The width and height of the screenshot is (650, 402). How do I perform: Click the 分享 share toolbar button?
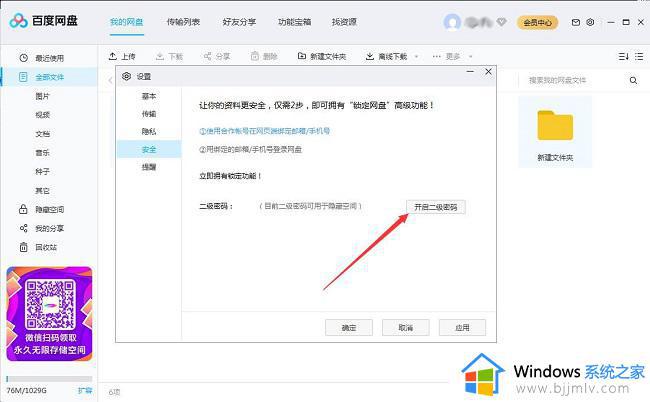pyautogui.click(x=216, y=56)
